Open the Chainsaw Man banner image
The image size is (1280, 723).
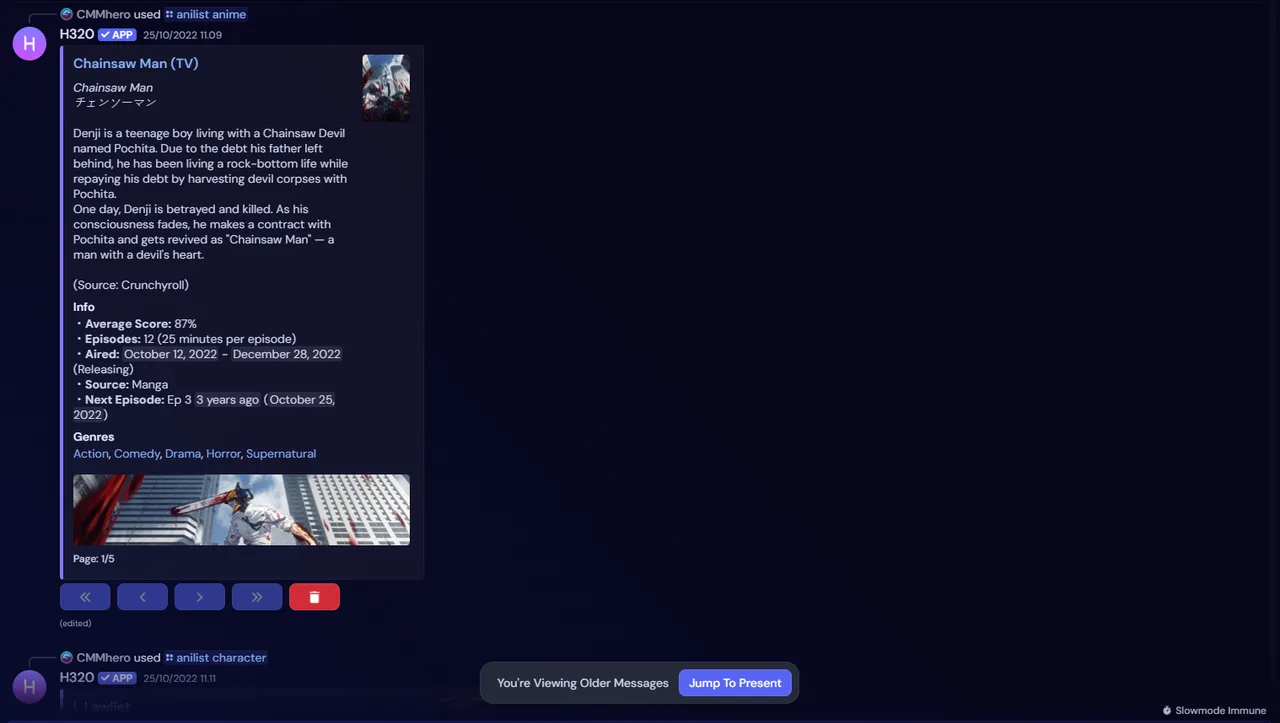[x=241, y=510]
